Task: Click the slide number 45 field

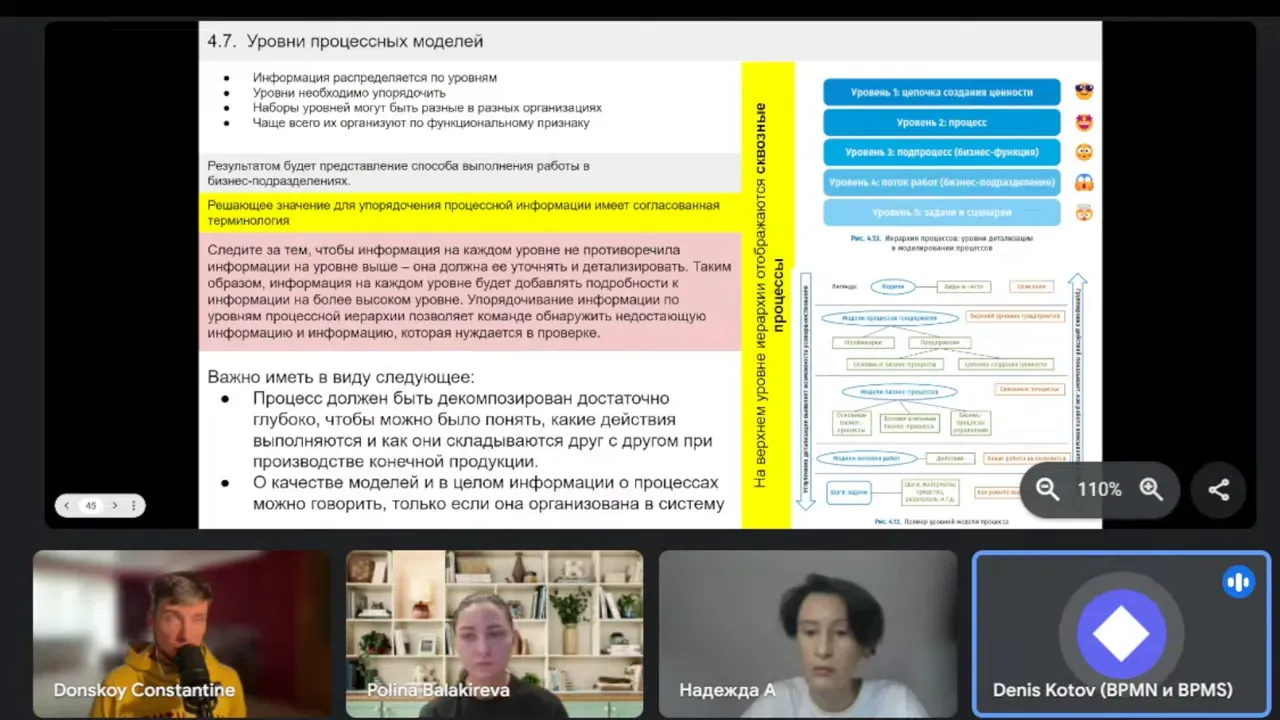Action: 90,505
